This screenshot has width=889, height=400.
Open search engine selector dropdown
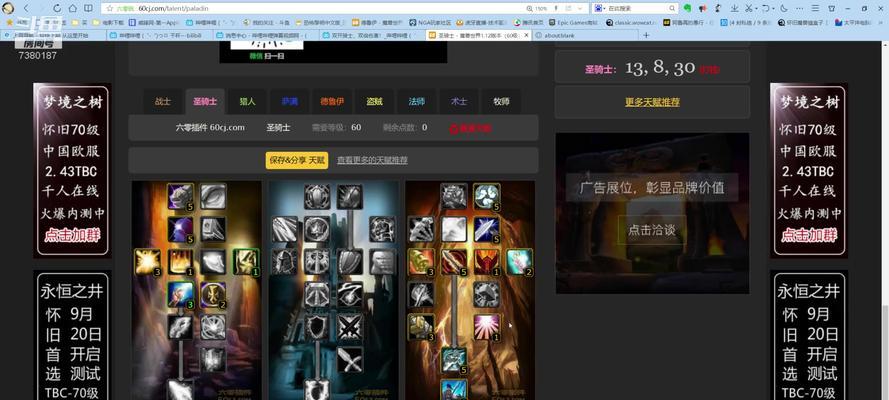click(600, 8)
